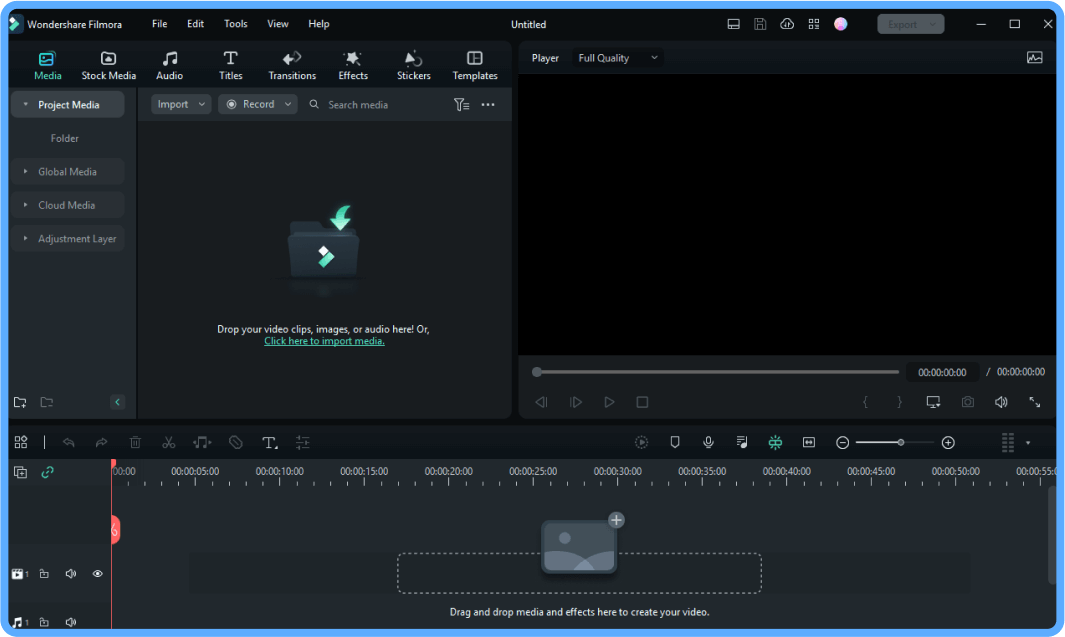Image resolution: width=1065 pixels, height=637 pixels.
Task: Click the voiceover microphone icon
Action: (708, 442)
